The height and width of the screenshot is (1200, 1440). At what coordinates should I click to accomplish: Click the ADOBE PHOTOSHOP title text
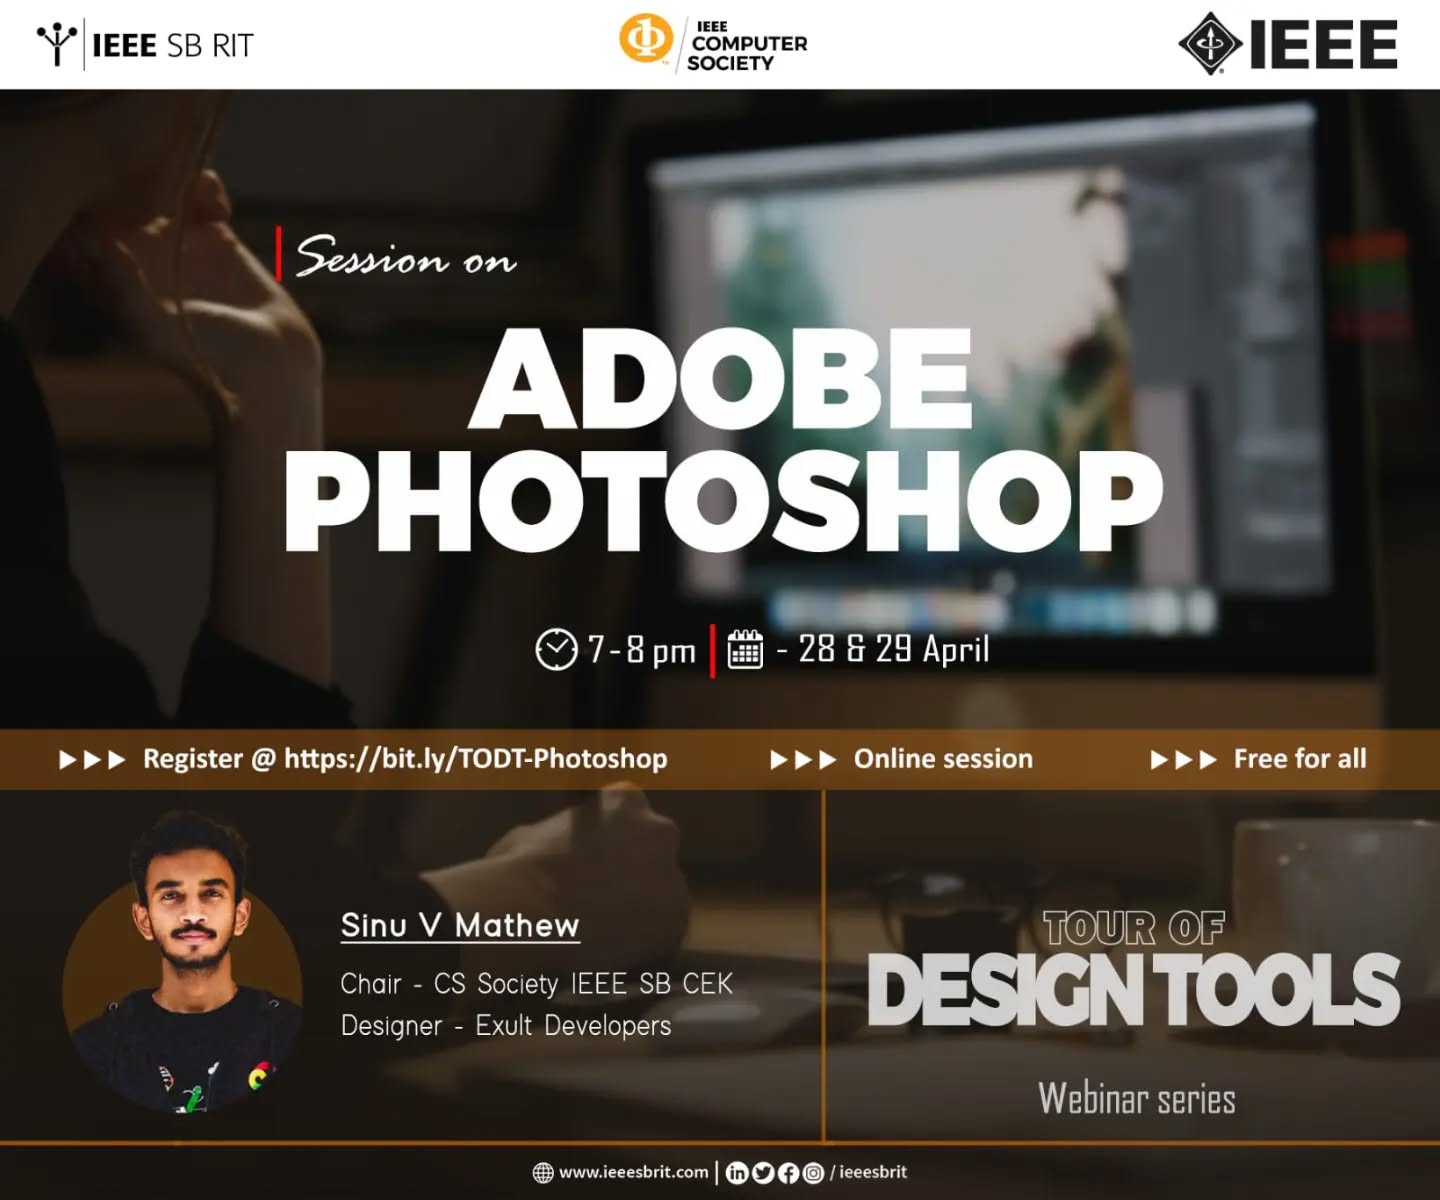pyautogui.click(x=724, y=440)
